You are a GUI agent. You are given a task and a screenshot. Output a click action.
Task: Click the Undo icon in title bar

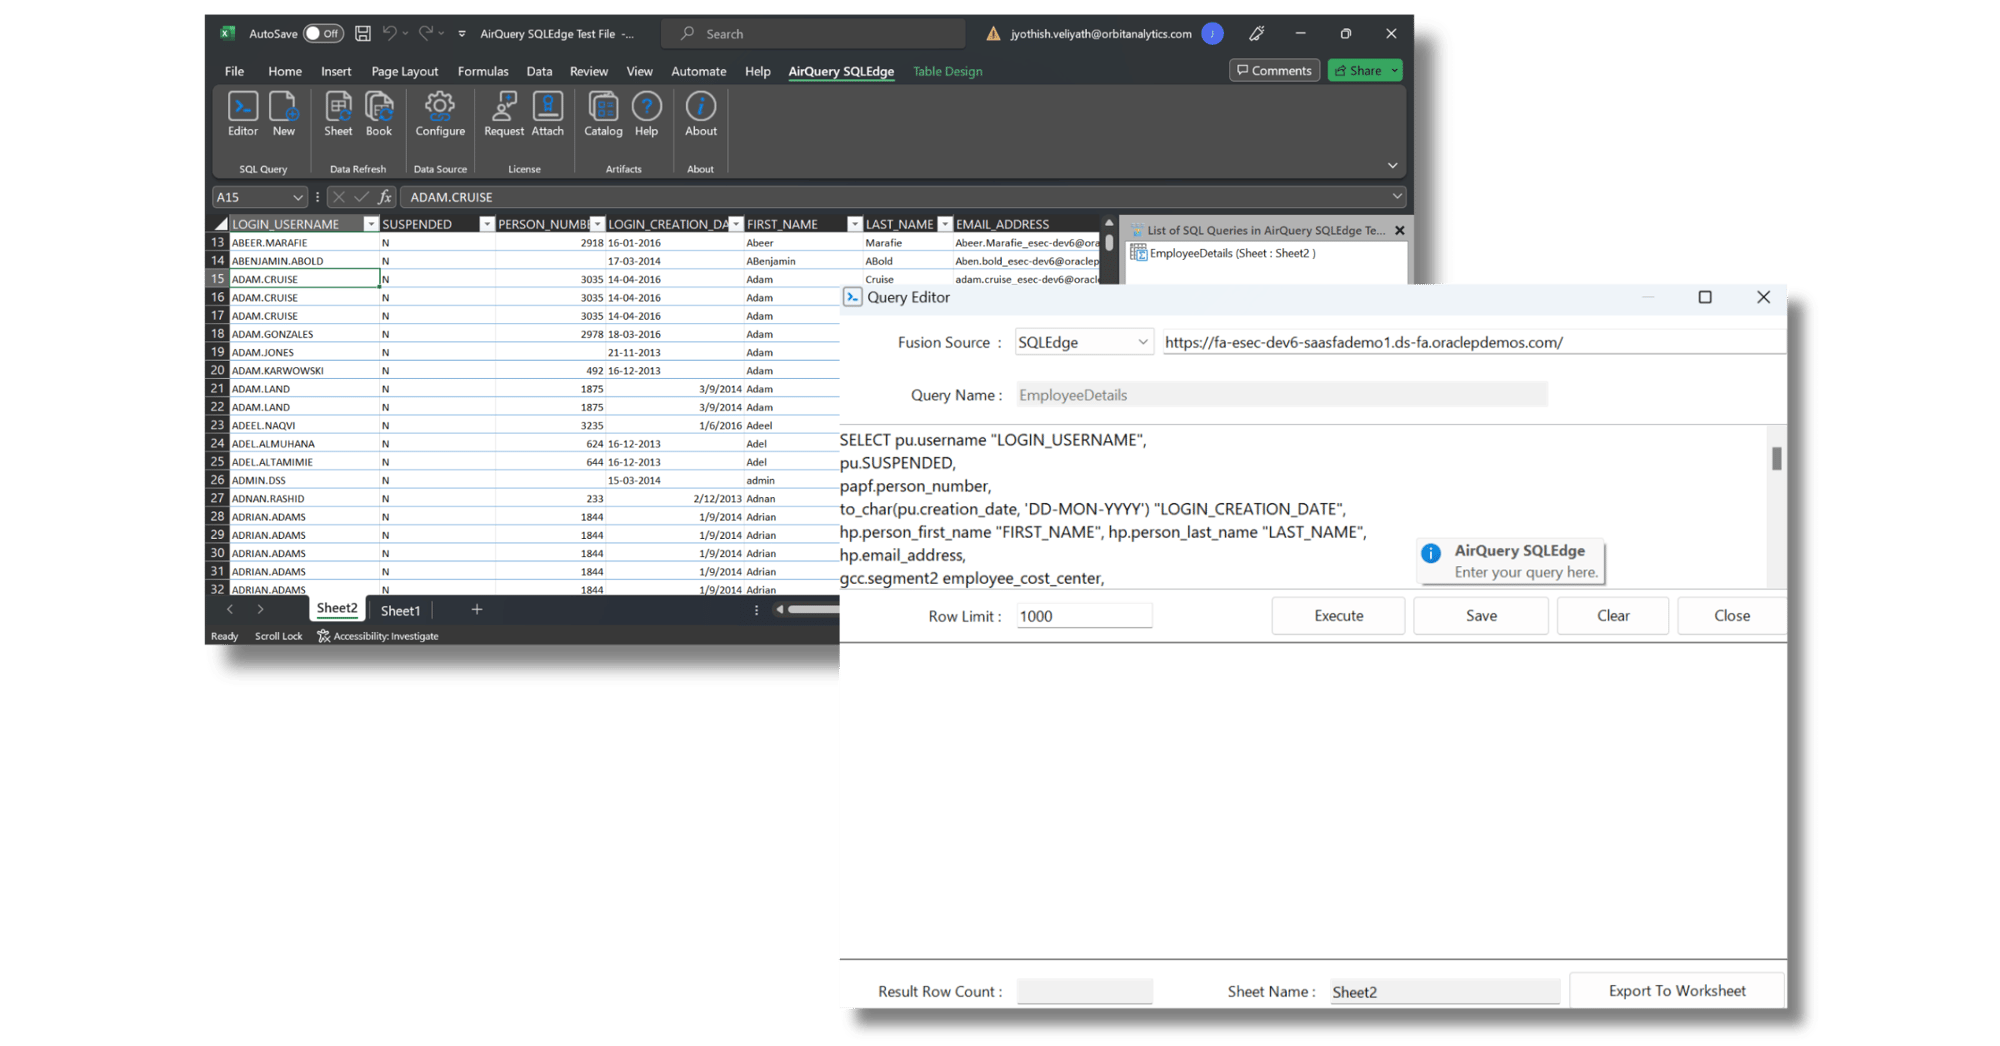coord(390,33)
